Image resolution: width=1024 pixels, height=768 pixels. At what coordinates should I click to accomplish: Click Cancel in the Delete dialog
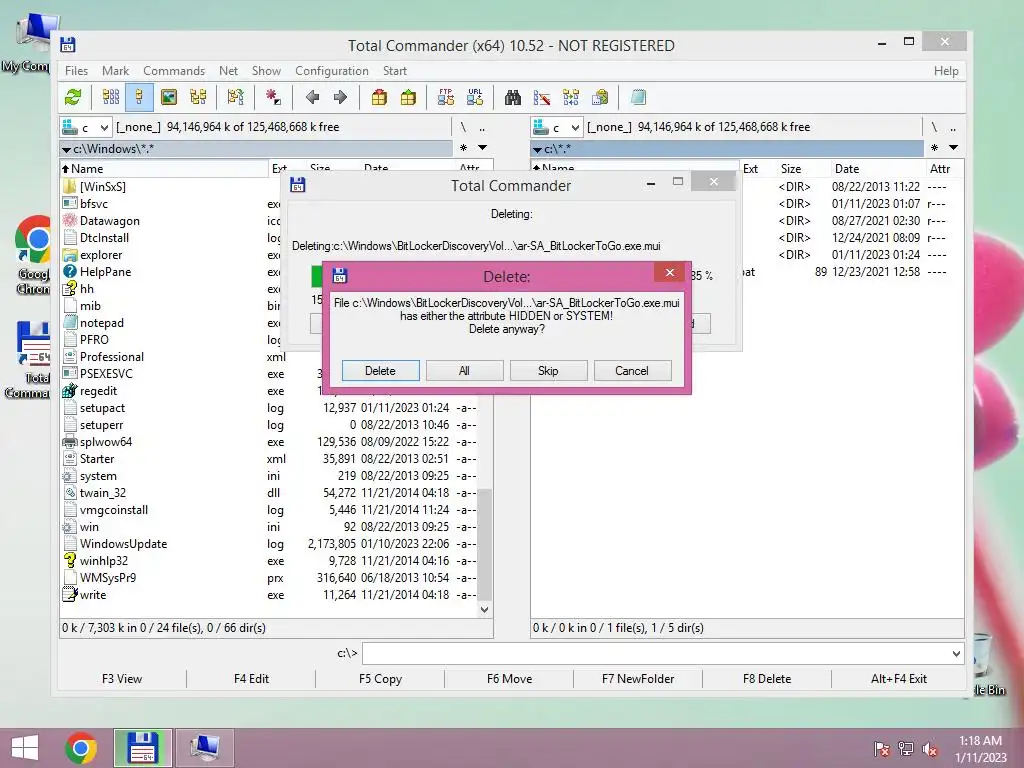[x=632, y=371]
